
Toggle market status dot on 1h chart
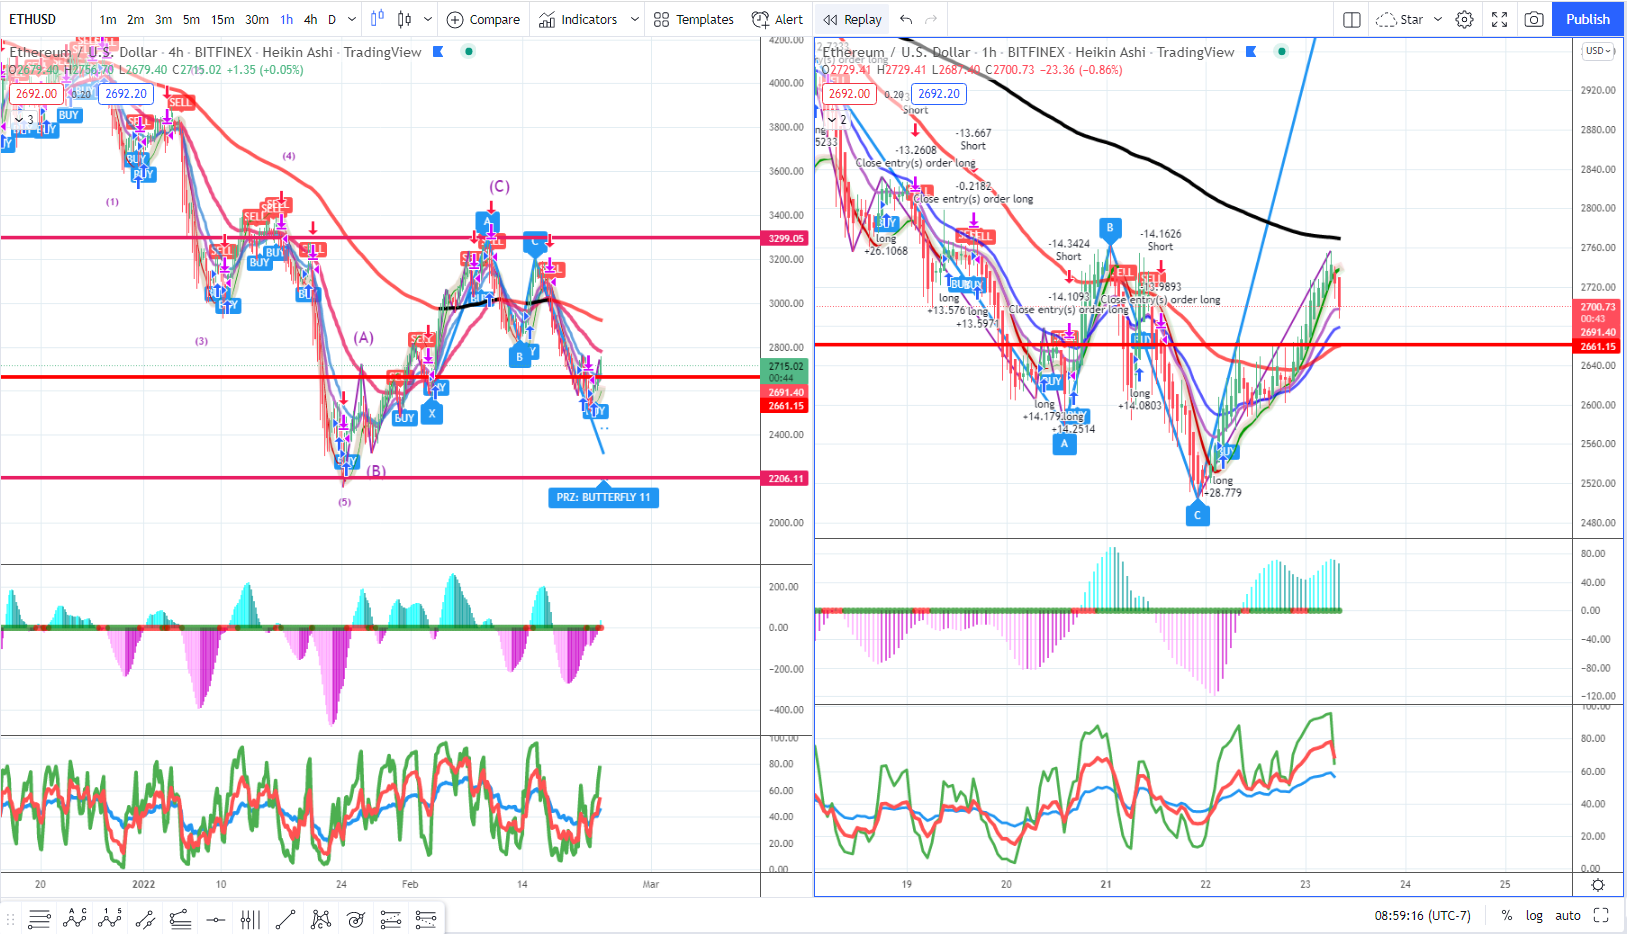[1281, 51]
